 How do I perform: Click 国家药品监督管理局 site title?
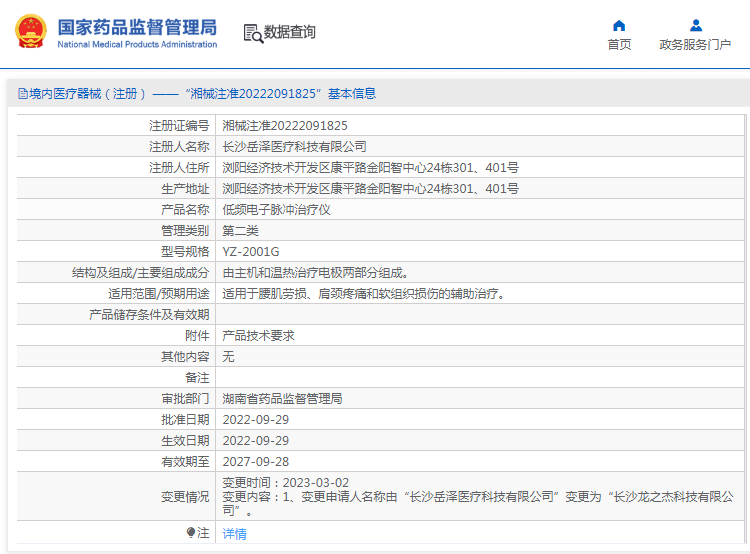[137, 27]
